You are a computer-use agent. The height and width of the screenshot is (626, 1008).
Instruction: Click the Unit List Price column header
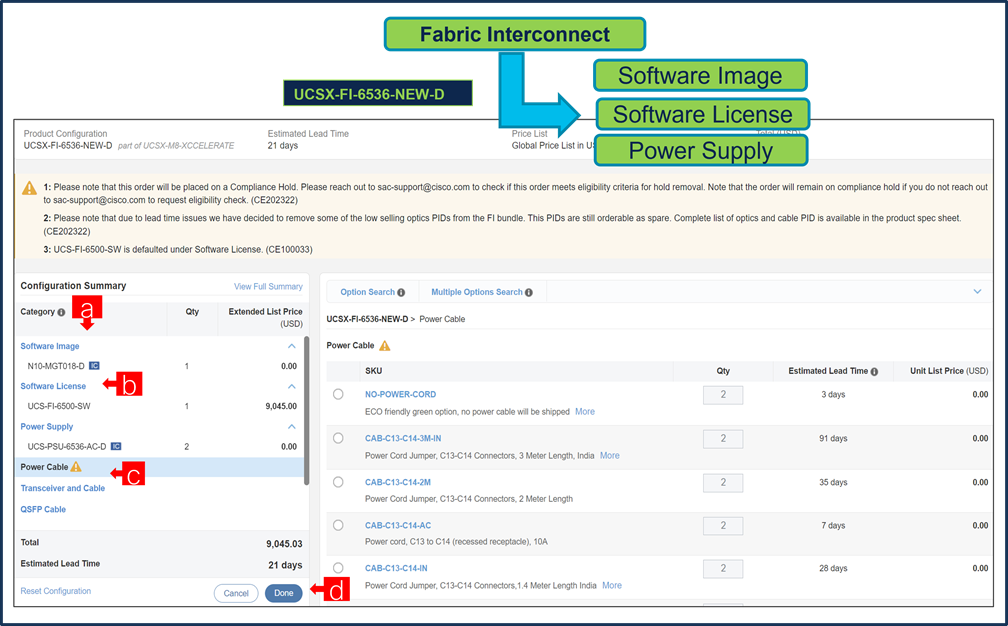click(x=949, y=371)
